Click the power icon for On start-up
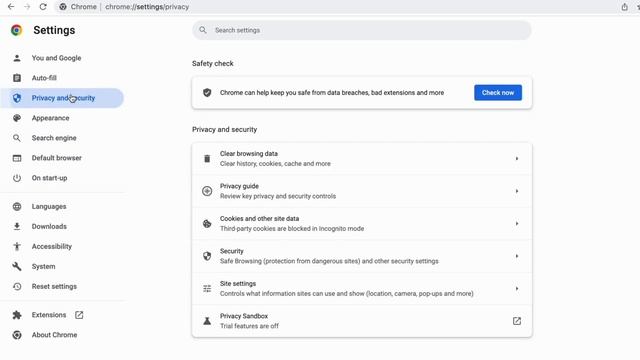This screenshot has width=640, height=360. pyautogui.click(x=17, y=178)
